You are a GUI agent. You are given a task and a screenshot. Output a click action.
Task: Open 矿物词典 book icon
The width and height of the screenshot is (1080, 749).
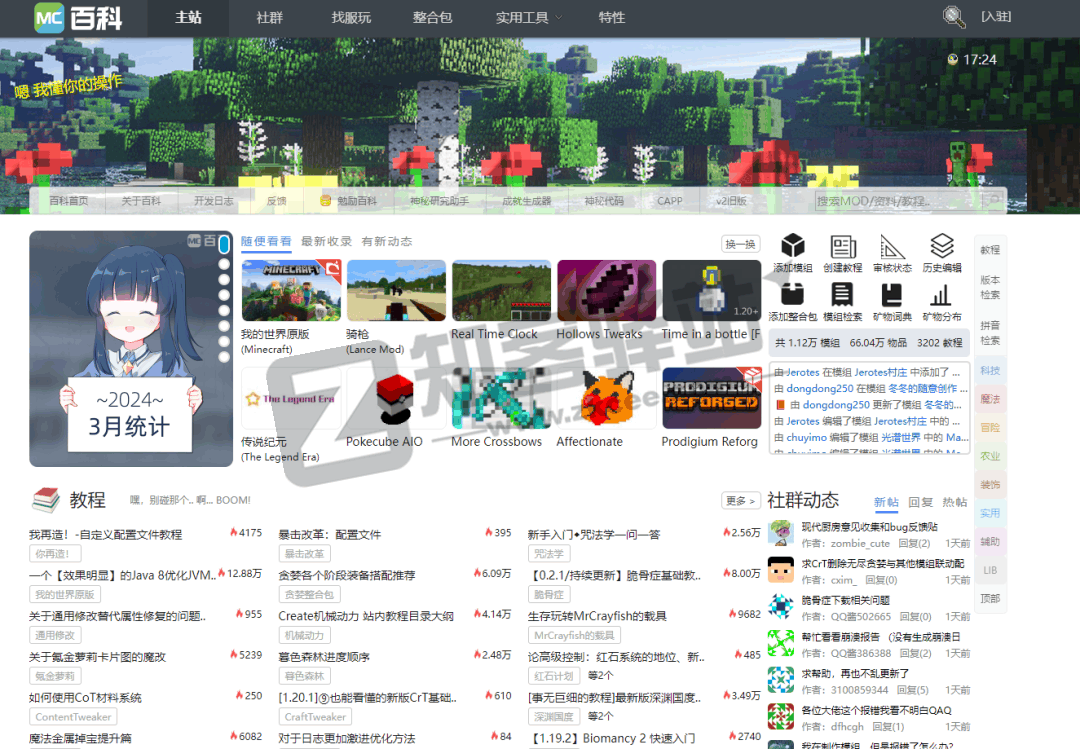click(892, 295)
